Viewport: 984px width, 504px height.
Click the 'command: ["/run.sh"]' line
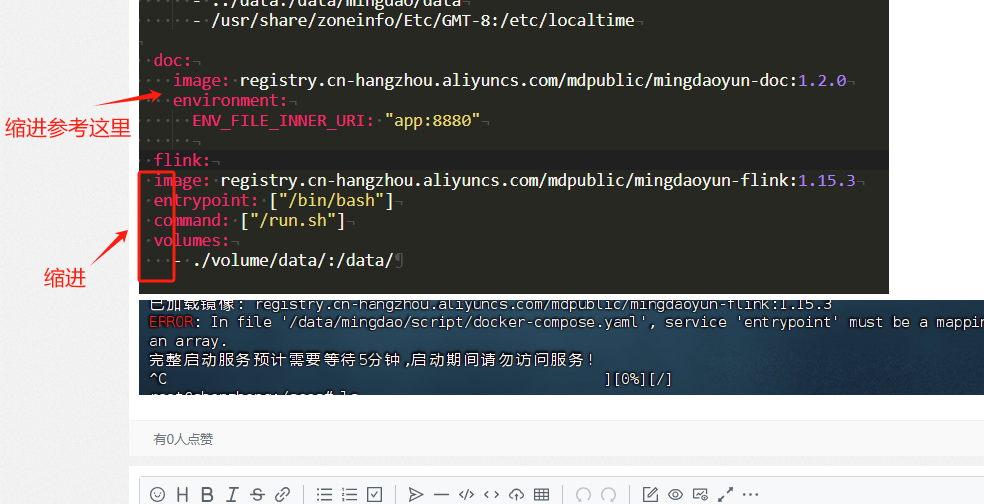[x=249, y=221]
